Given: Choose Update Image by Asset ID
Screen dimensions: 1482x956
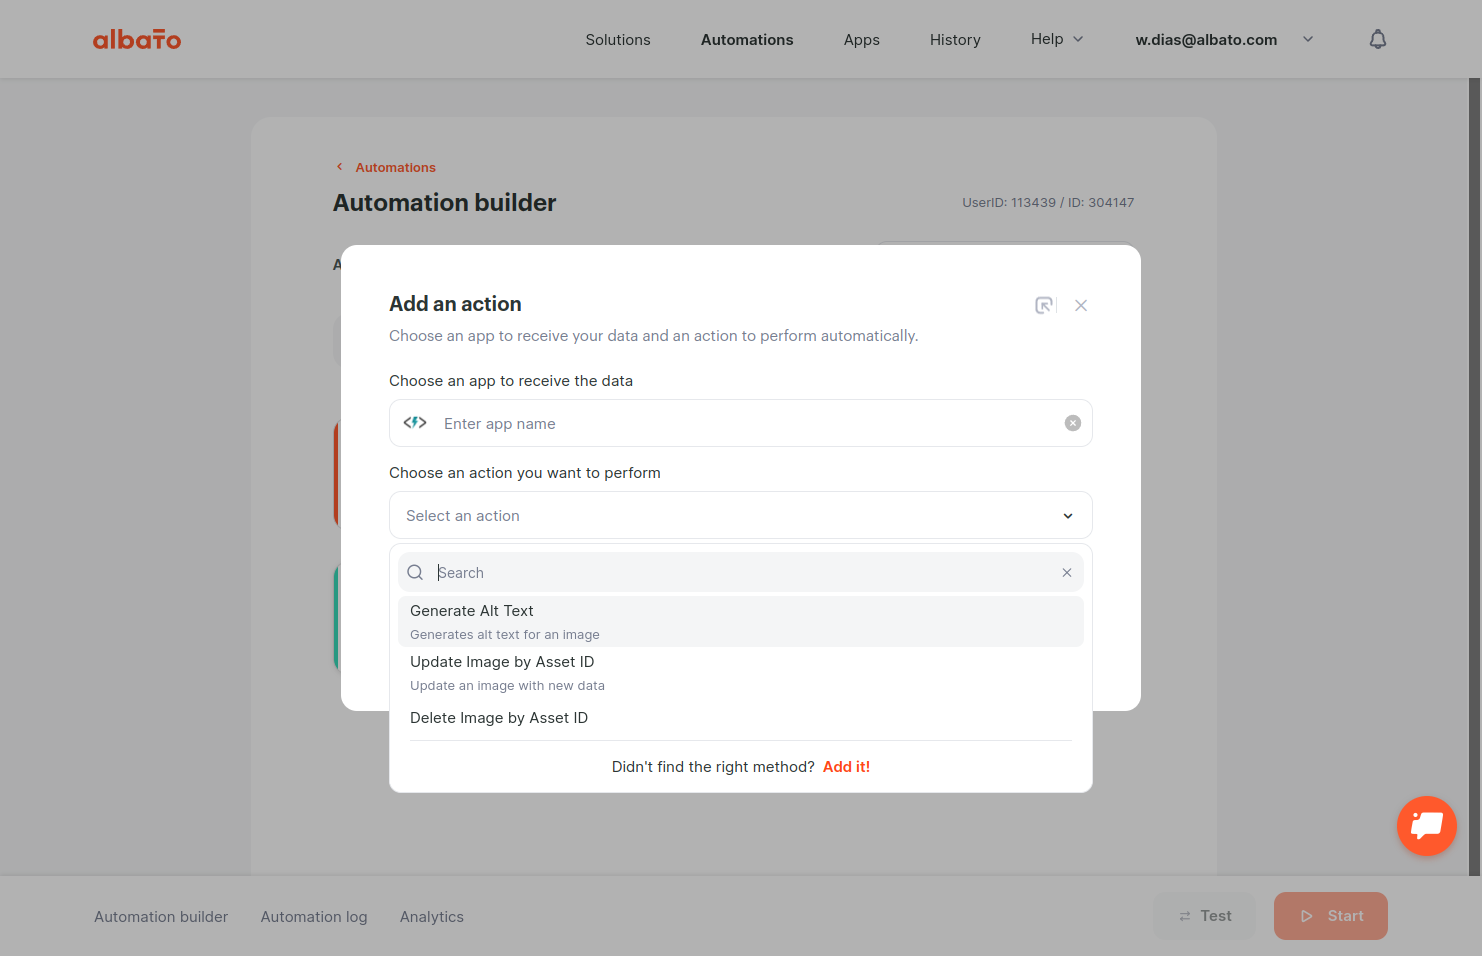Looking at the screenshot, I should click(741, 673).
